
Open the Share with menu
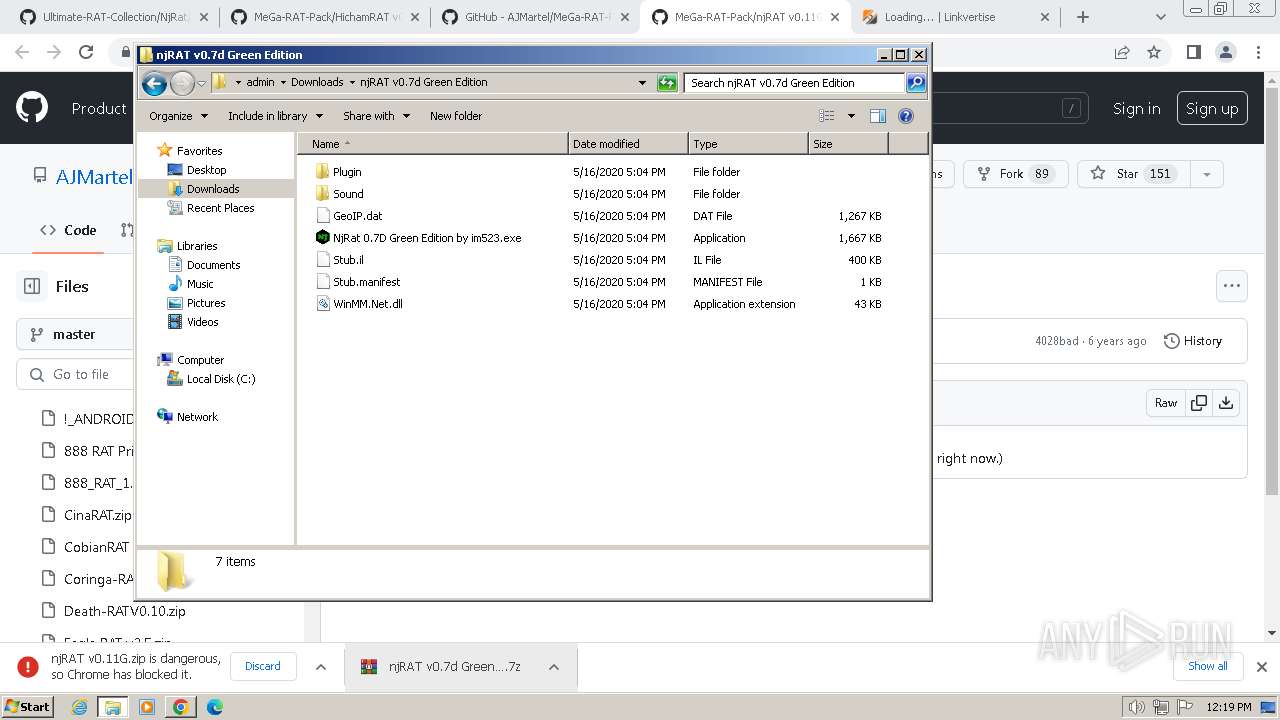tap(376, 116)
